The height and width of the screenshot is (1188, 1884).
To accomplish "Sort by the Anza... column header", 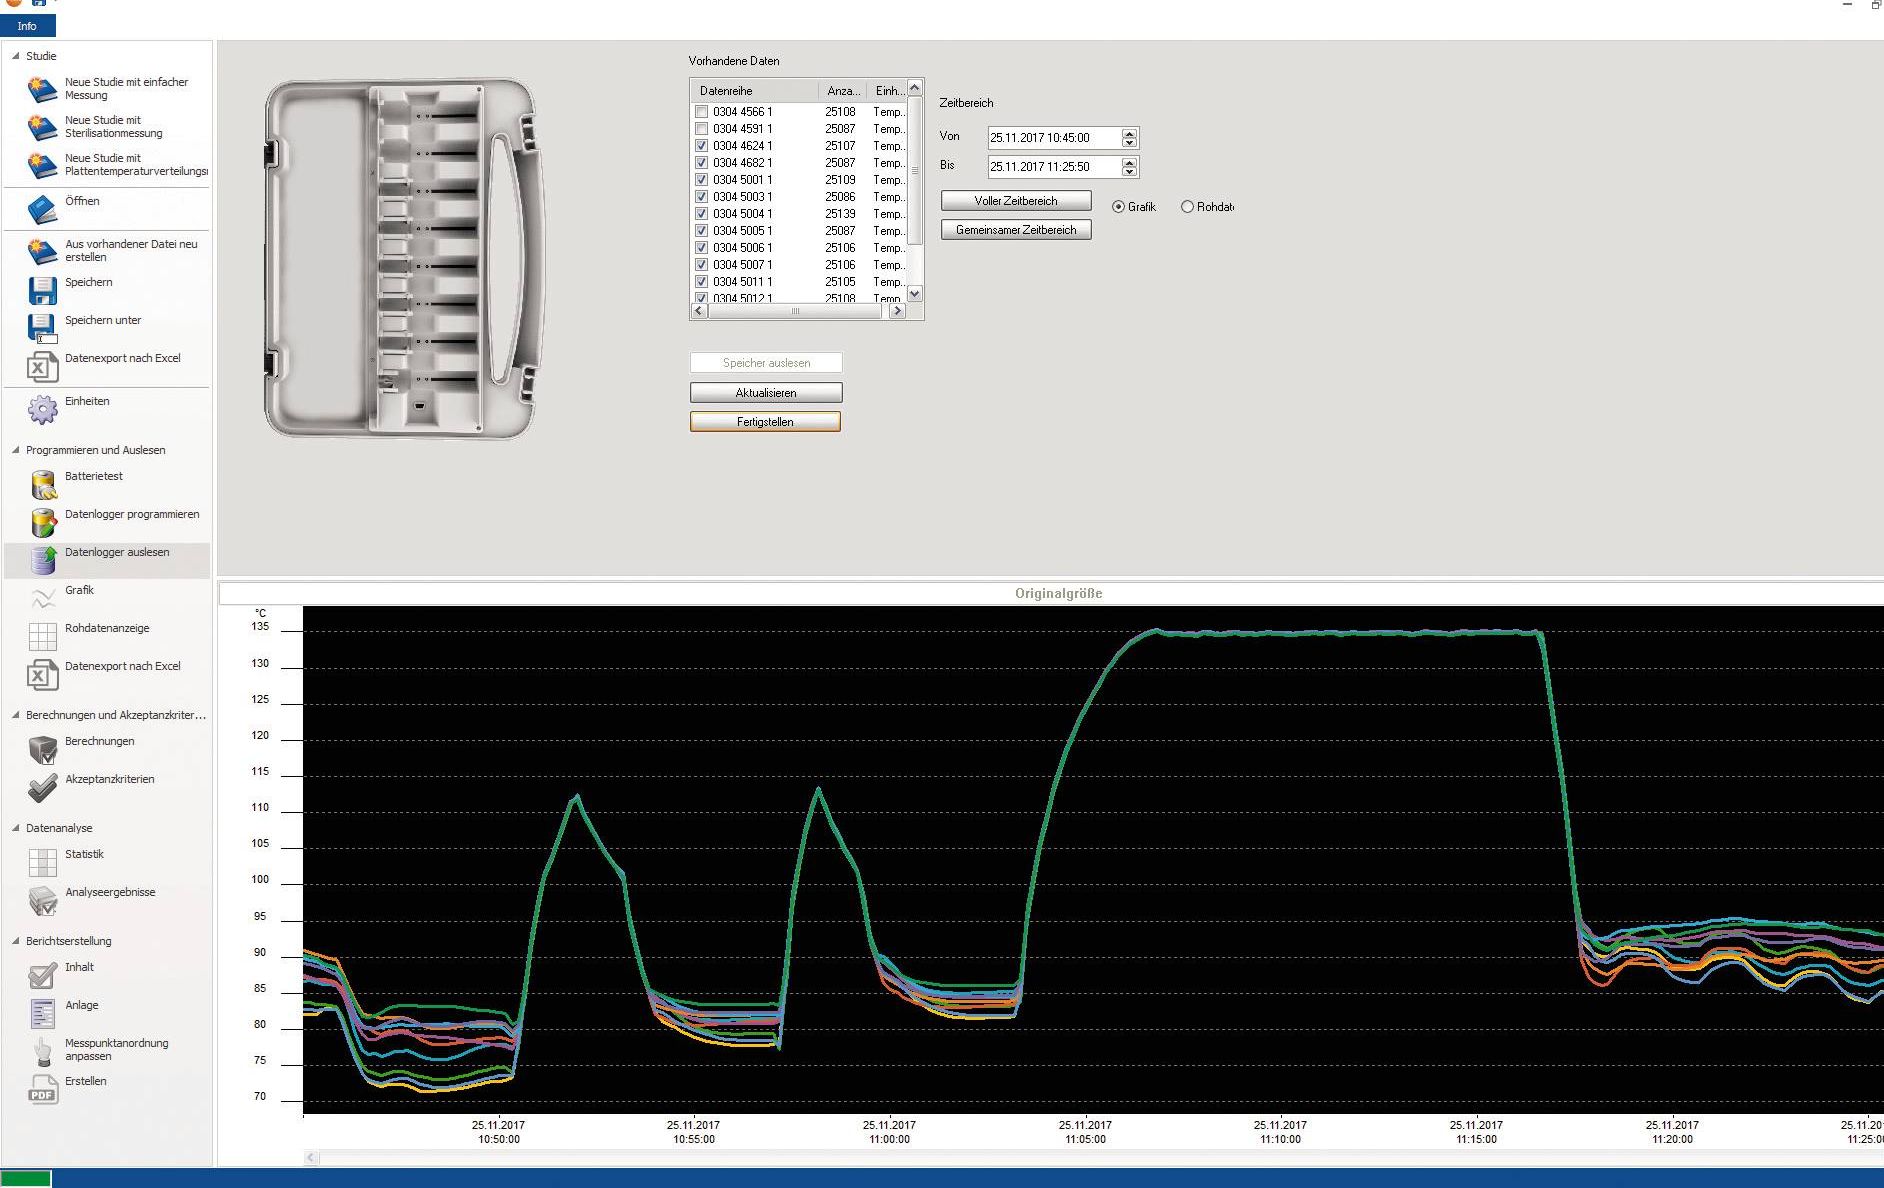I will (842, 91).
